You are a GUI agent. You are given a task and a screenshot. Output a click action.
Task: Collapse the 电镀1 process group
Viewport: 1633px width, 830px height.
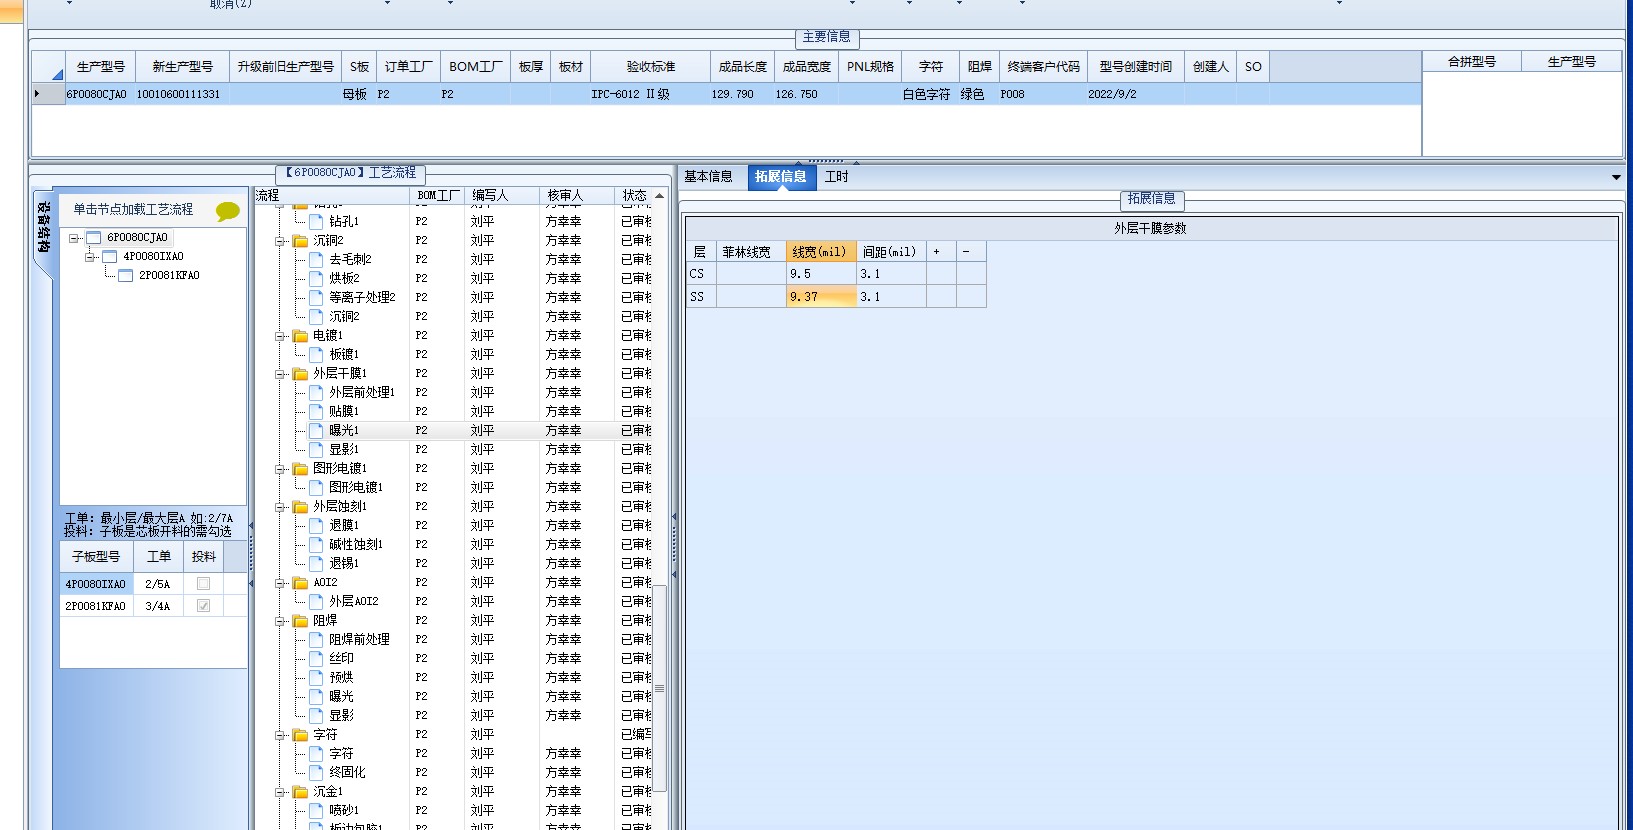click(x=281, y=336)
